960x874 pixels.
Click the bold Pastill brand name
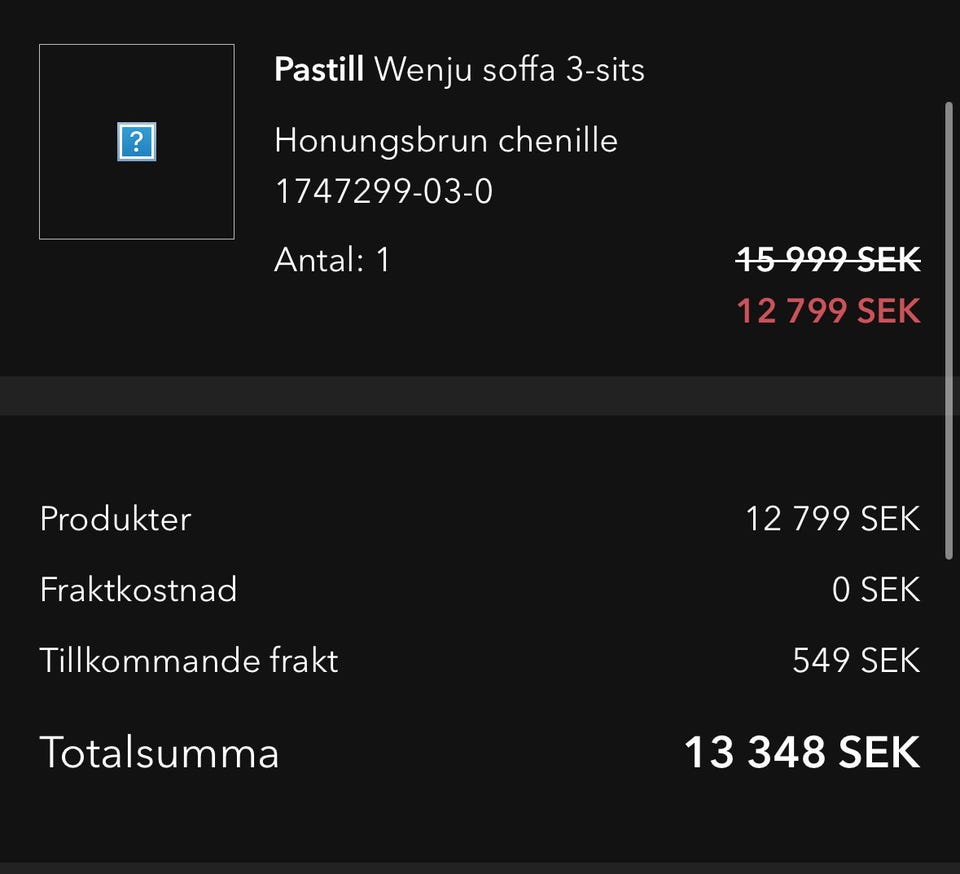pyautogui.click(x=320, y=70)
